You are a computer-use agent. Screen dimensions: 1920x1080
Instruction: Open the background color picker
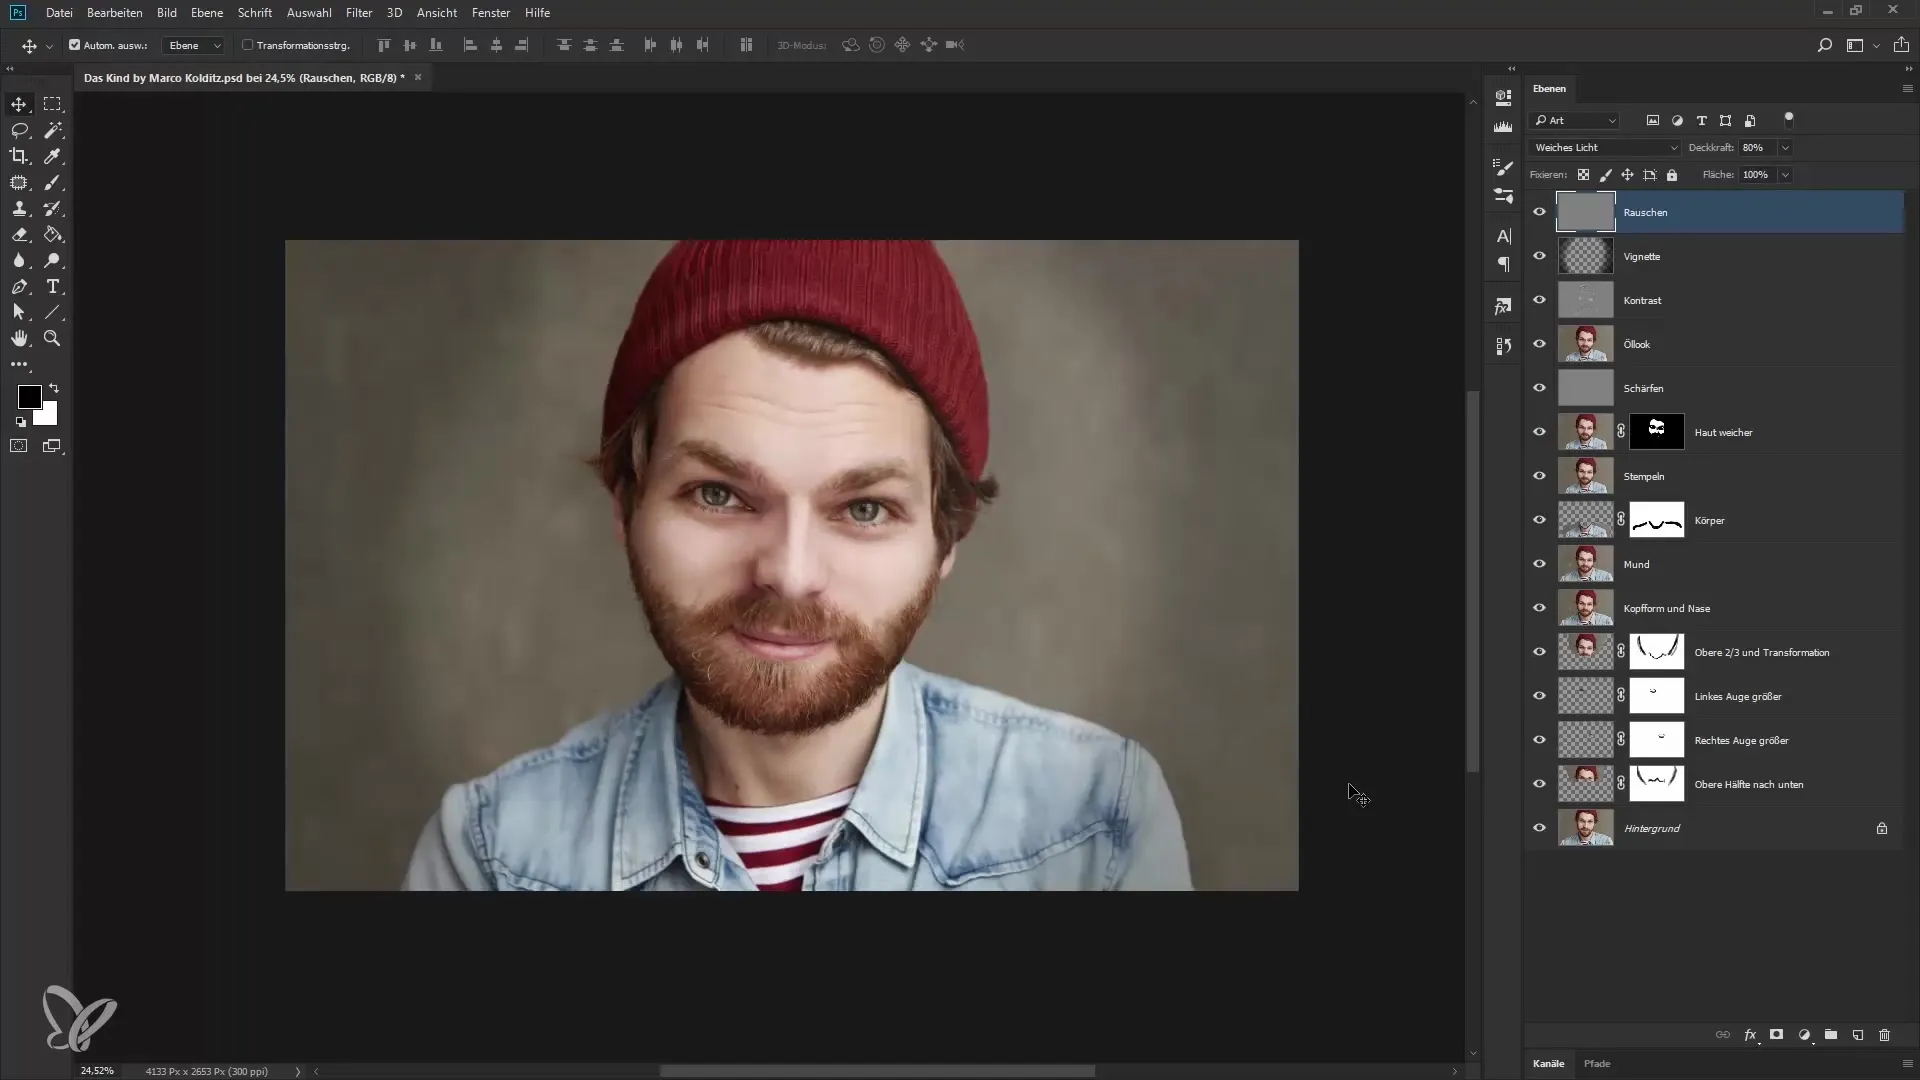(49, 417)
